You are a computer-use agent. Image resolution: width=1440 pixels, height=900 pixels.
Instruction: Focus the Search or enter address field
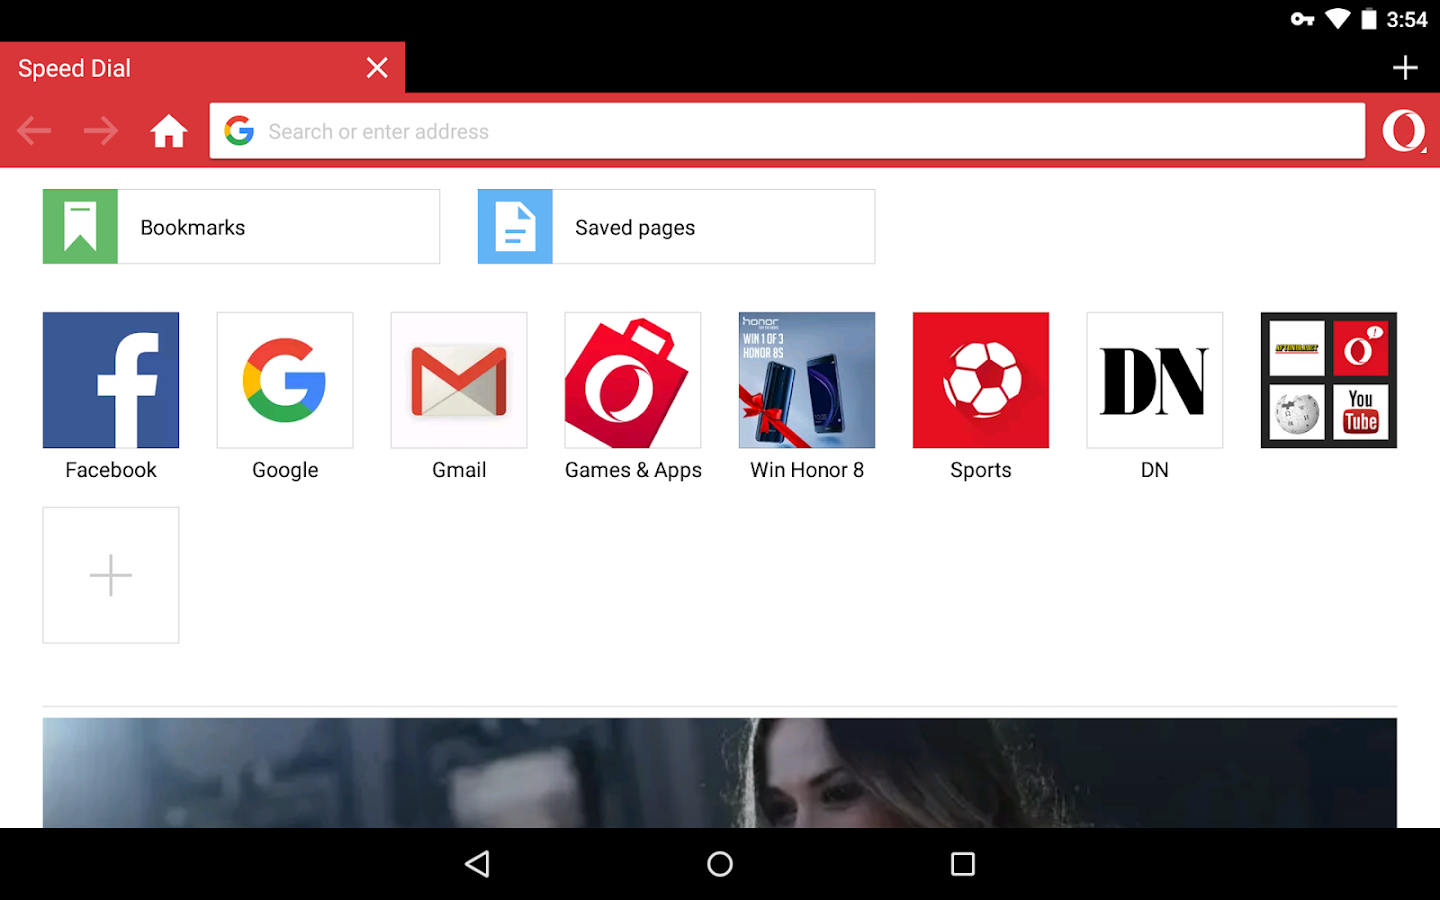[x=787, y=131]
